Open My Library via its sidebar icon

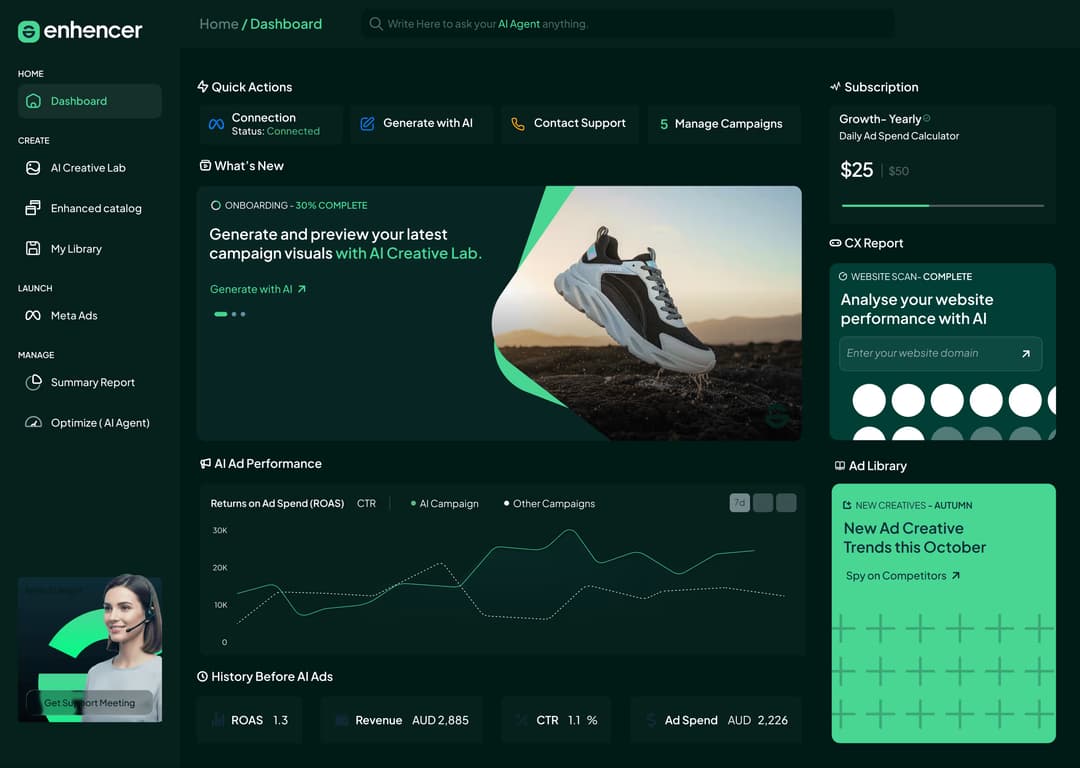(x=34, y=248)
